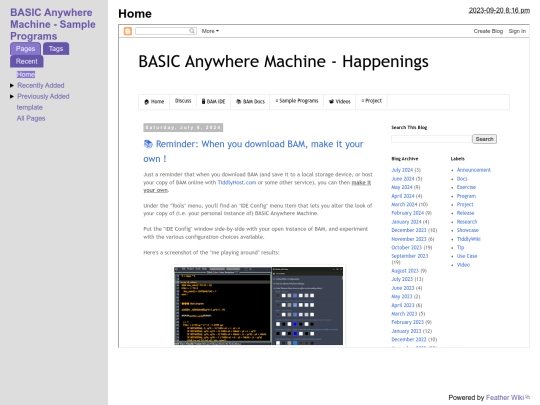The width and height of the screenshot is (540, 405).
Task: Open the Reminder post title link
Action: click(x=253, y=151)
